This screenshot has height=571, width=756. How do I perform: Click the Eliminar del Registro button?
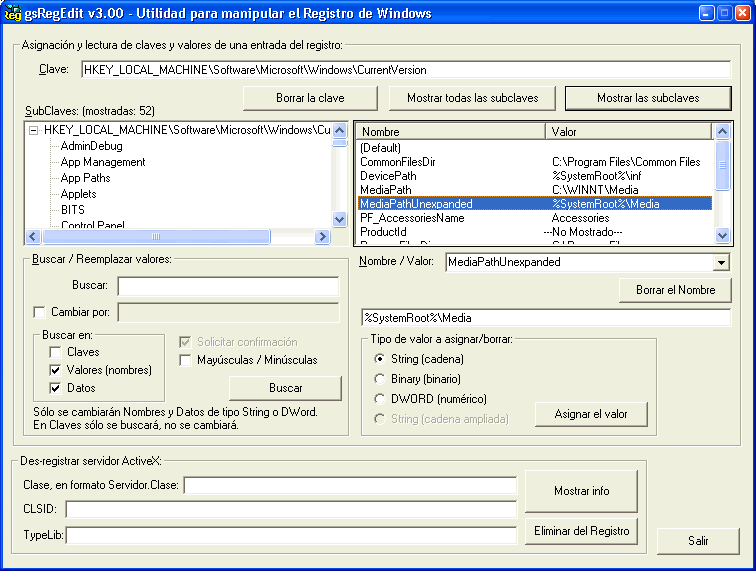click(x=581, y=531)
